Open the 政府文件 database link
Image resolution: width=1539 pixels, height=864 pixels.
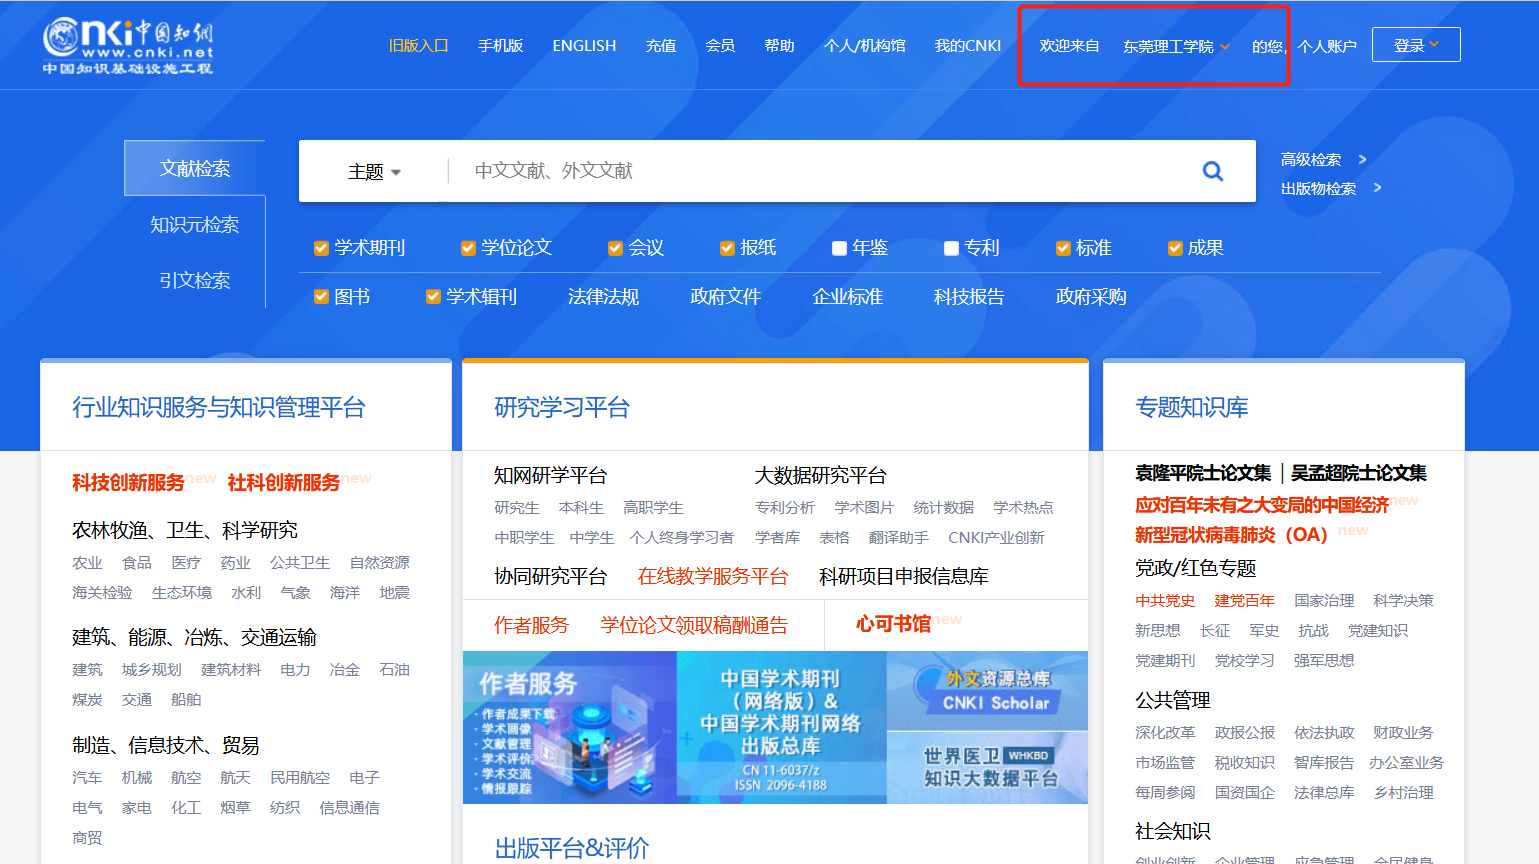click(725, 297)
